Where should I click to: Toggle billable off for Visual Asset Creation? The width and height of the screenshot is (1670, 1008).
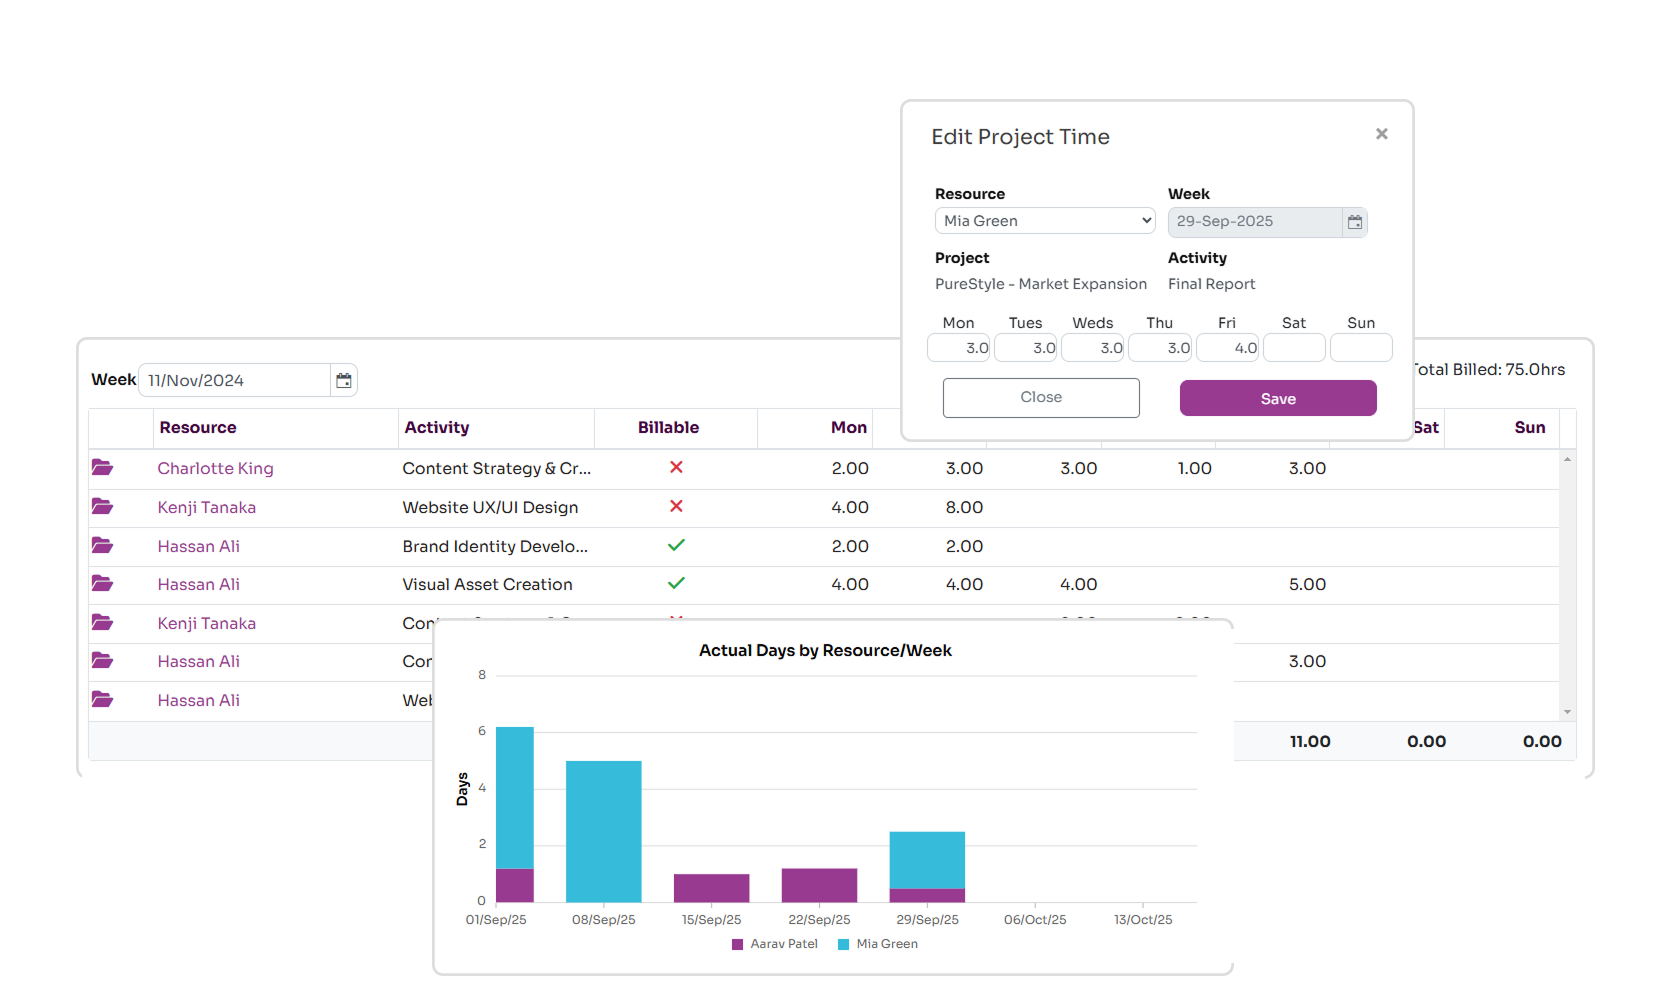point(677,584)
